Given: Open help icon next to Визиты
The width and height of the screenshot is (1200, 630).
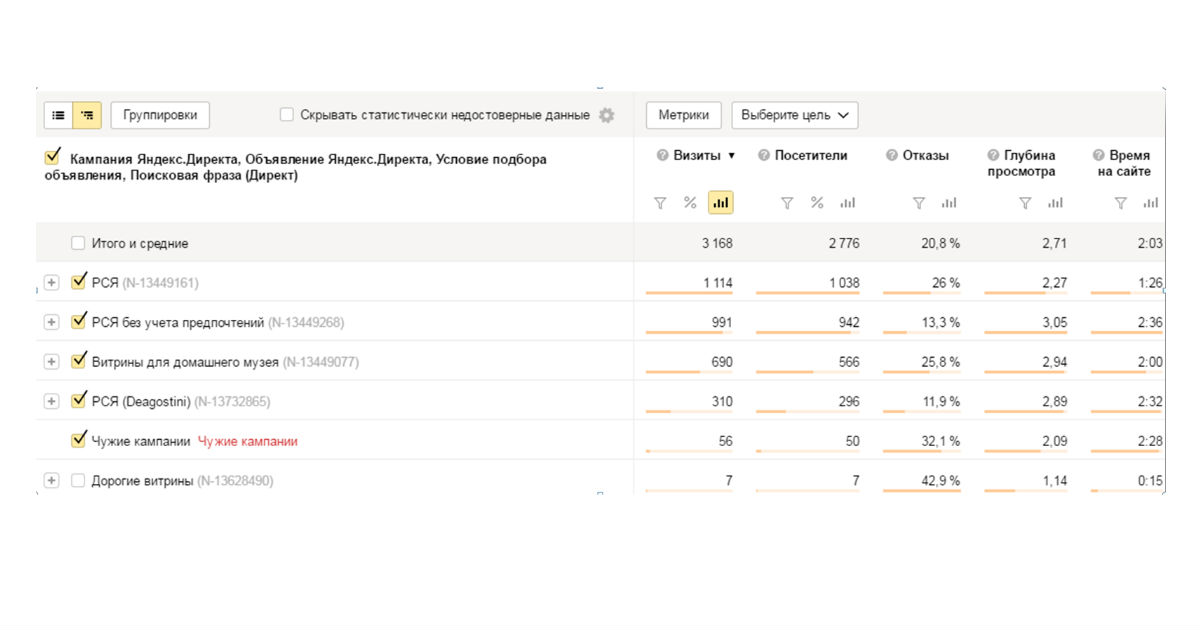Looking at the screenshot, I should [662, 156].
